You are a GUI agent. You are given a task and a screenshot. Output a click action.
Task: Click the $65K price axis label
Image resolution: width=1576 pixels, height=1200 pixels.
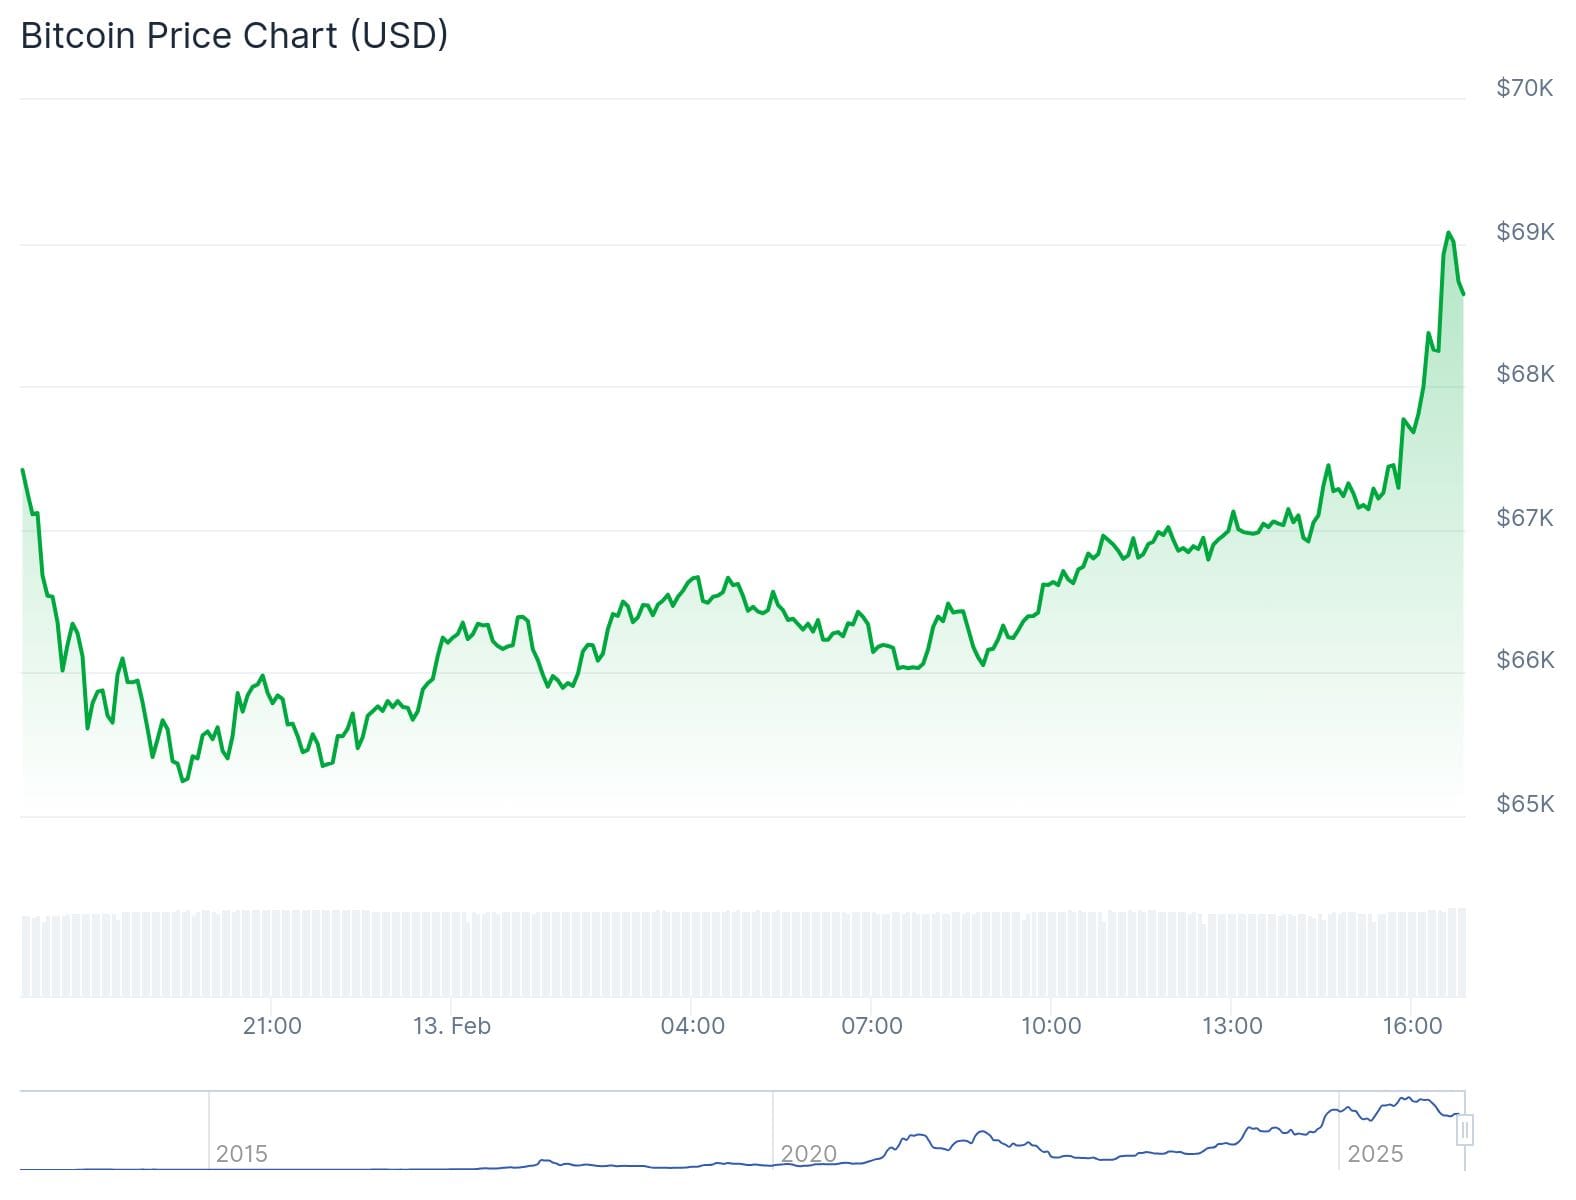point(1524,804)
